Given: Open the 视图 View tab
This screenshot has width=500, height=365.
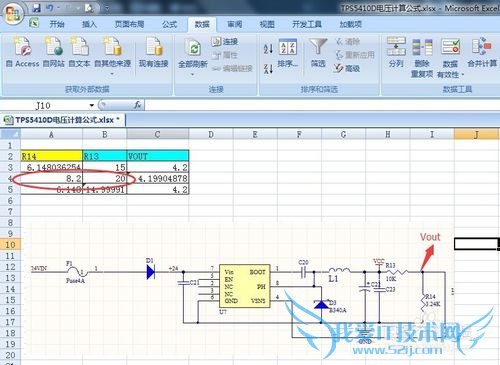Looking at the screenshot, I should [267, 24].
